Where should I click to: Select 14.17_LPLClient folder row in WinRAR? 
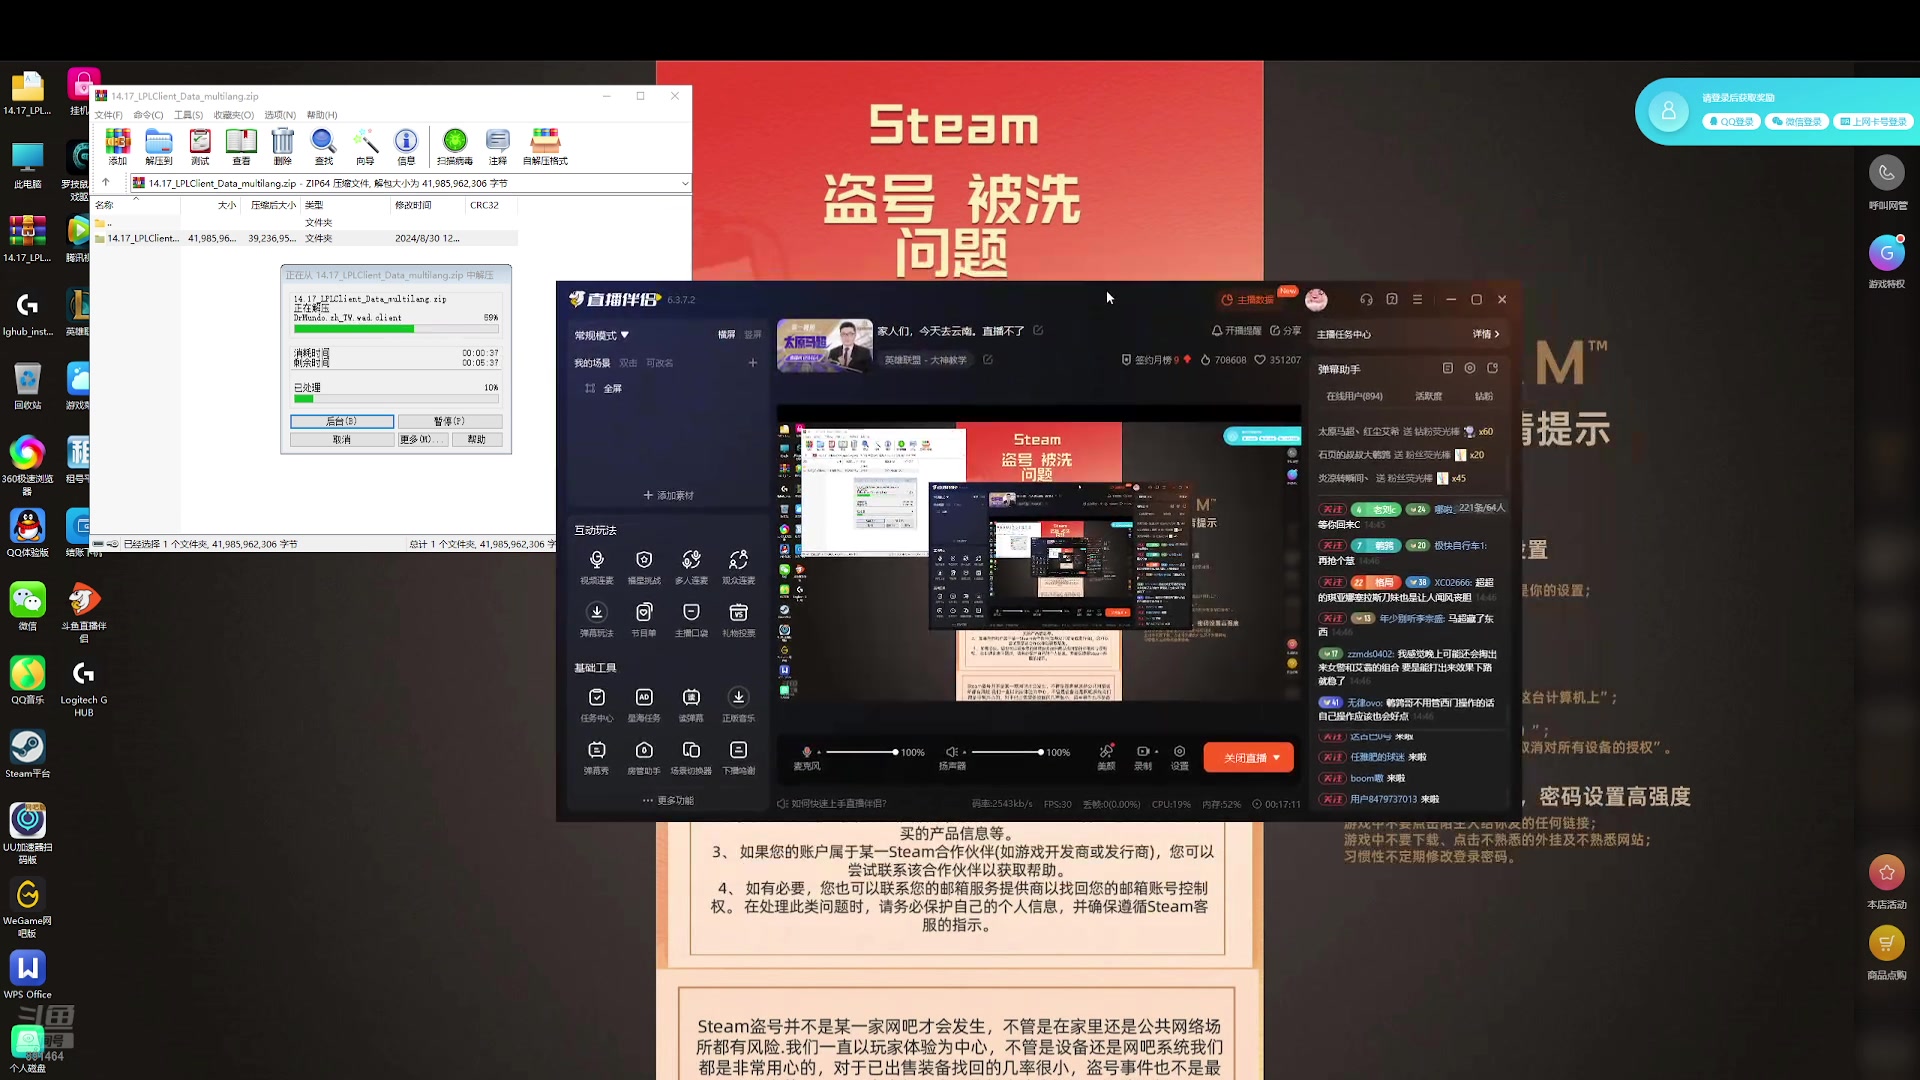pos(306,238)
